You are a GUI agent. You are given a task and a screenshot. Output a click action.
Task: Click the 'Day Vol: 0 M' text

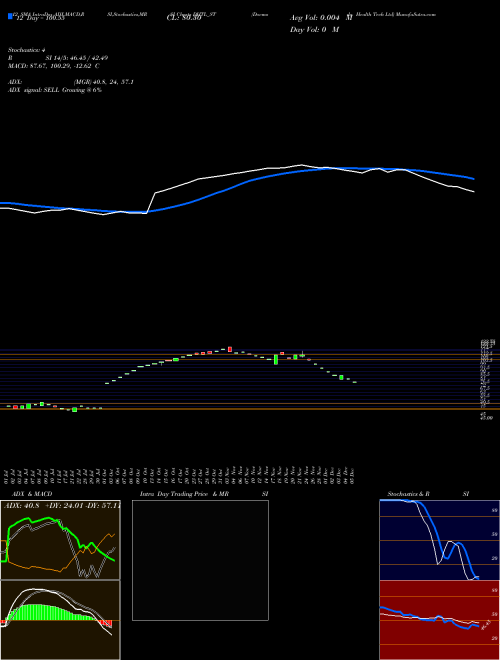[x=314, y=30]
